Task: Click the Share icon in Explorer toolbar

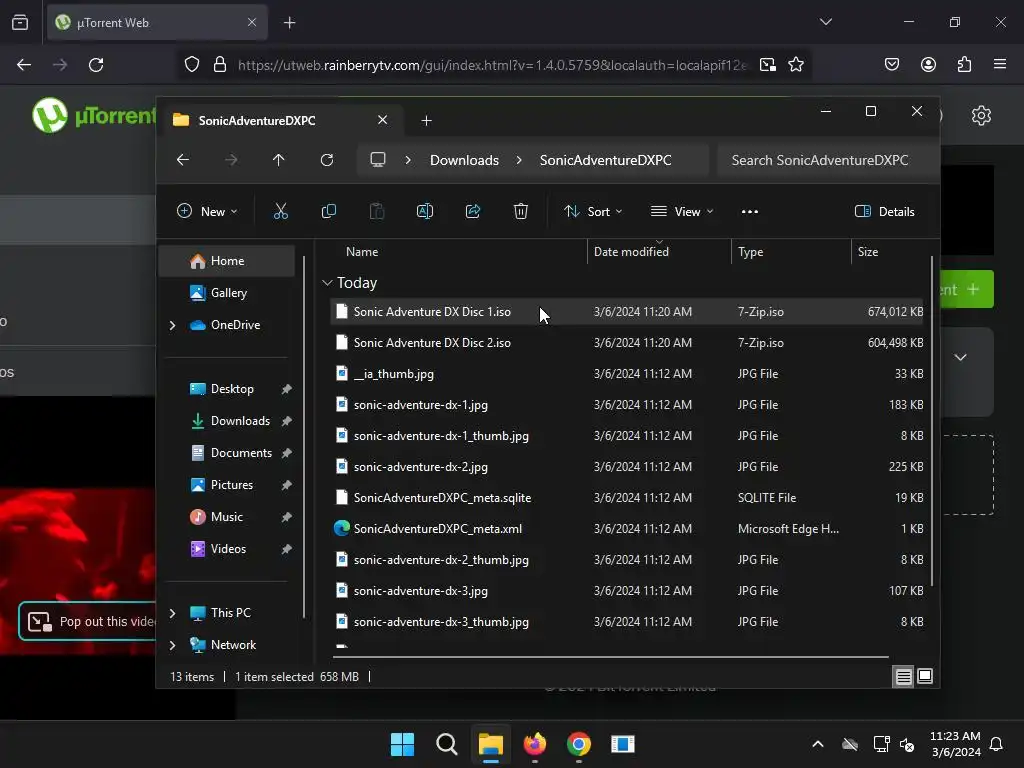Action: click(473, 211)
